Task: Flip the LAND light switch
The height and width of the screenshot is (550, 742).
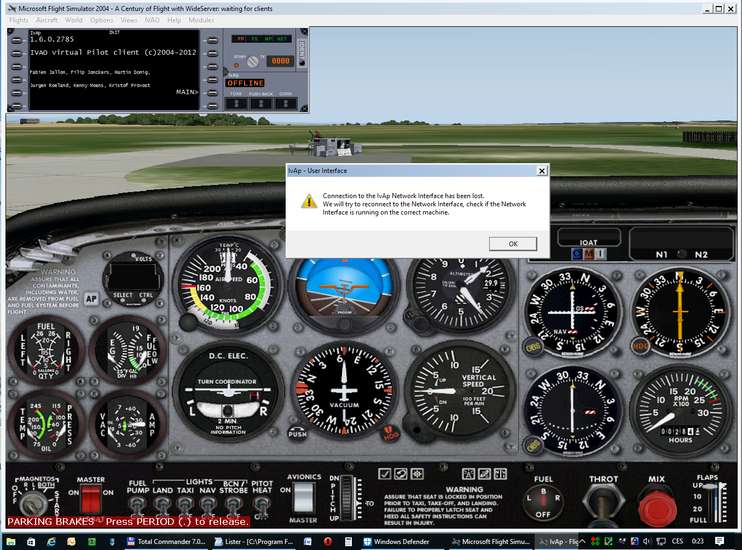Action: coord(162,506)
